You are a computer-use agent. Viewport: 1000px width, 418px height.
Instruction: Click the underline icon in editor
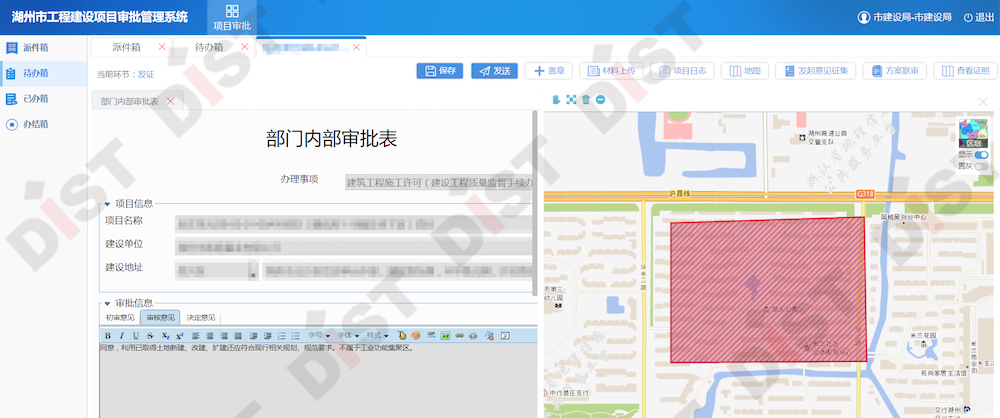[135, 335]
